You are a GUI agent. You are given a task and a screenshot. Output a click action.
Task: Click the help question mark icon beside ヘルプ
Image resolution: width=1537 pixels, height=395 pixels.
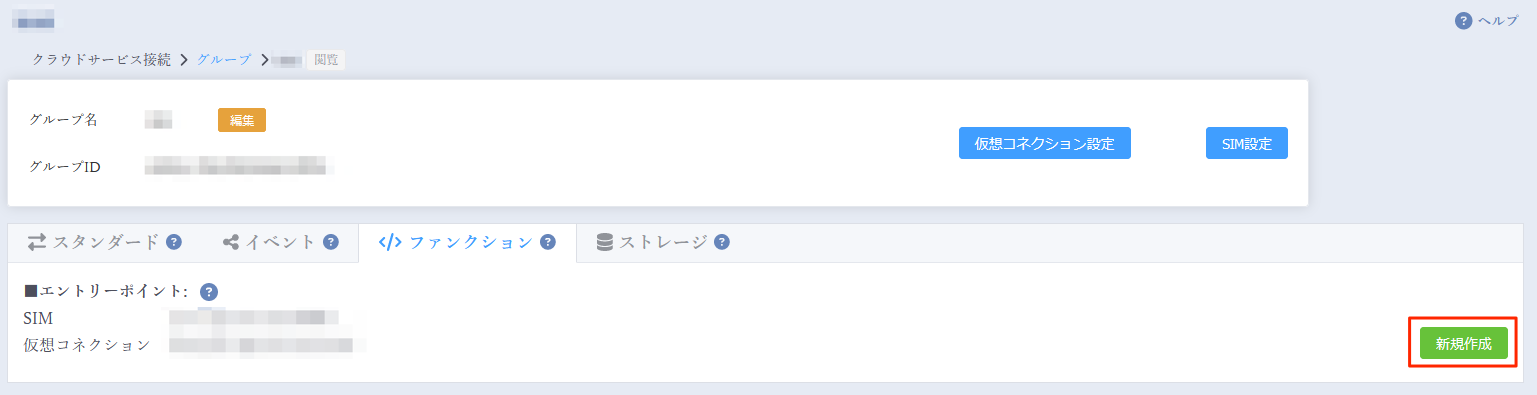tap(1463, 21)
